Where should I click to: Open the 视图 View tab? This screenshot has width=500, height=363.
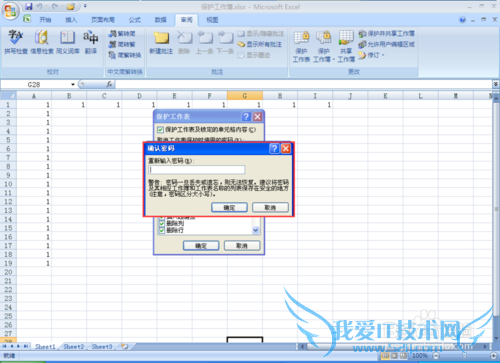click(212, 20)
